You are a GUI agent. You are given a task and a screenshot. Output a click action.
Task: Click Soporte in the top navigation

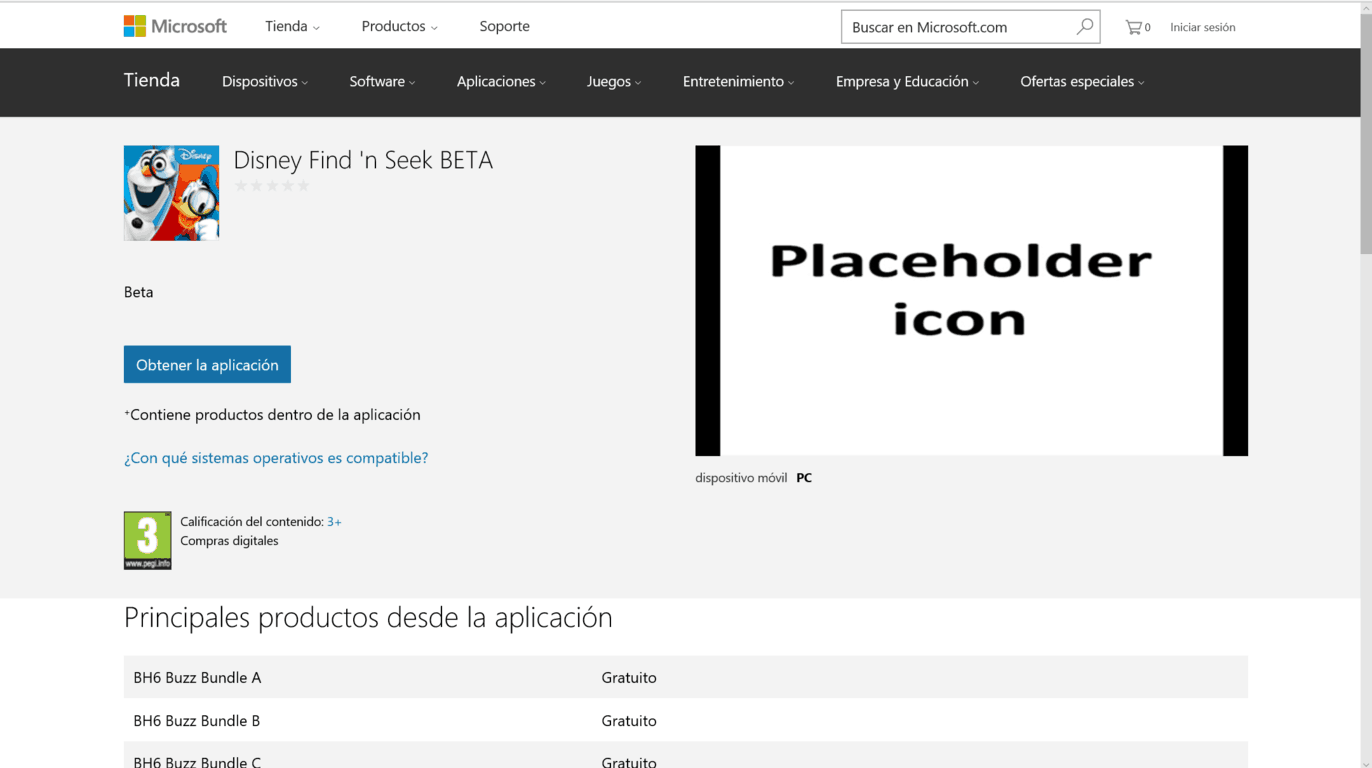coord(504,27)
